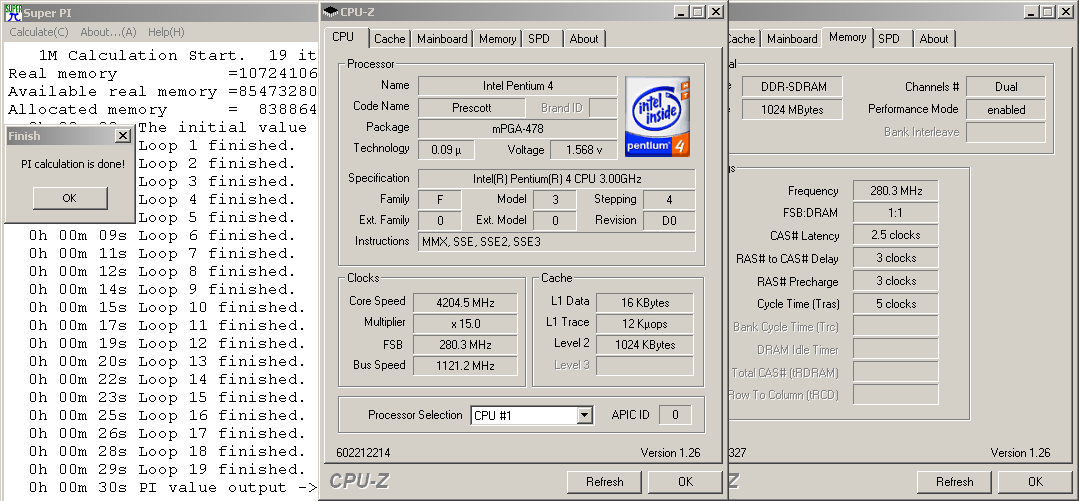Click the Channels # value Dual
Screen dimensions: 1079x501
tap(1006, 87)
